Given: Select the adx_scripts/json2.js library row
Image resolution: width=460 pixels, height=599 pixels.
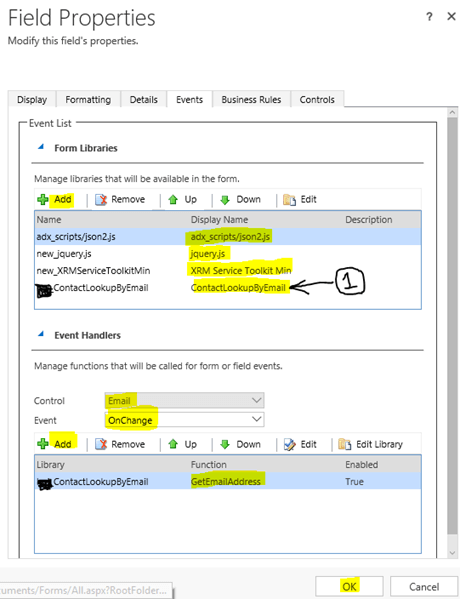Looking at the screenshot, I should [228, 236].
